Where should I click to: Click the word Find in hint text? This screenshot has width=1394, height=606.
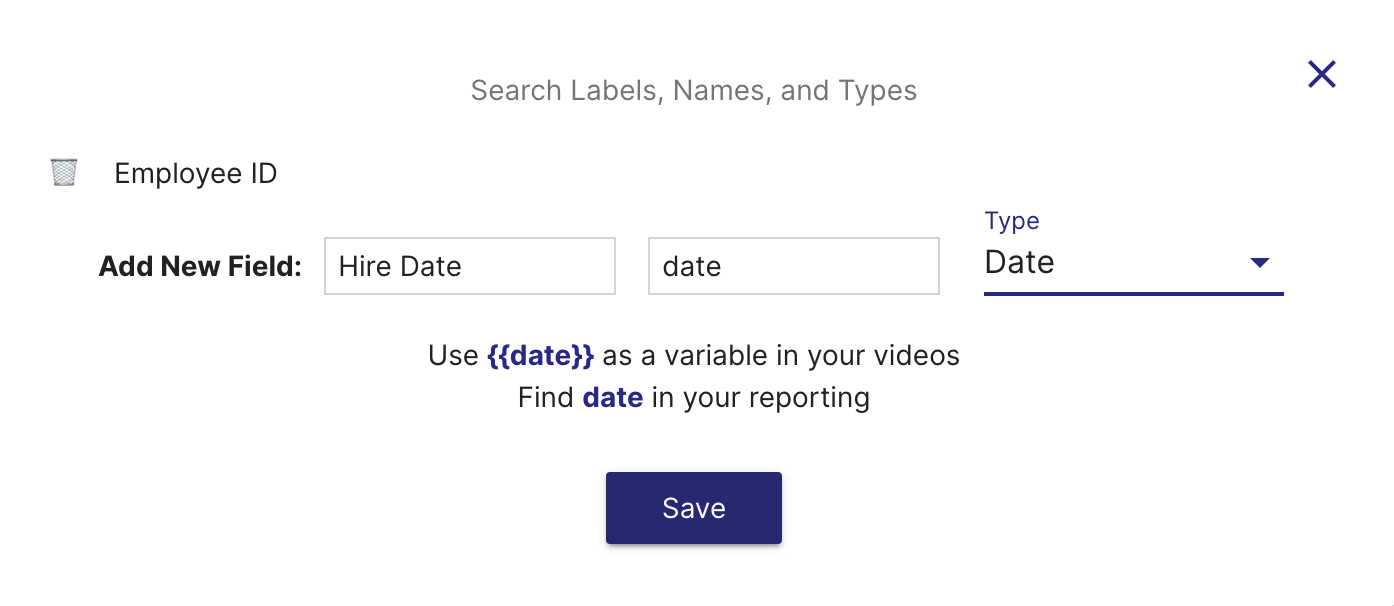[x=545, y=398]
